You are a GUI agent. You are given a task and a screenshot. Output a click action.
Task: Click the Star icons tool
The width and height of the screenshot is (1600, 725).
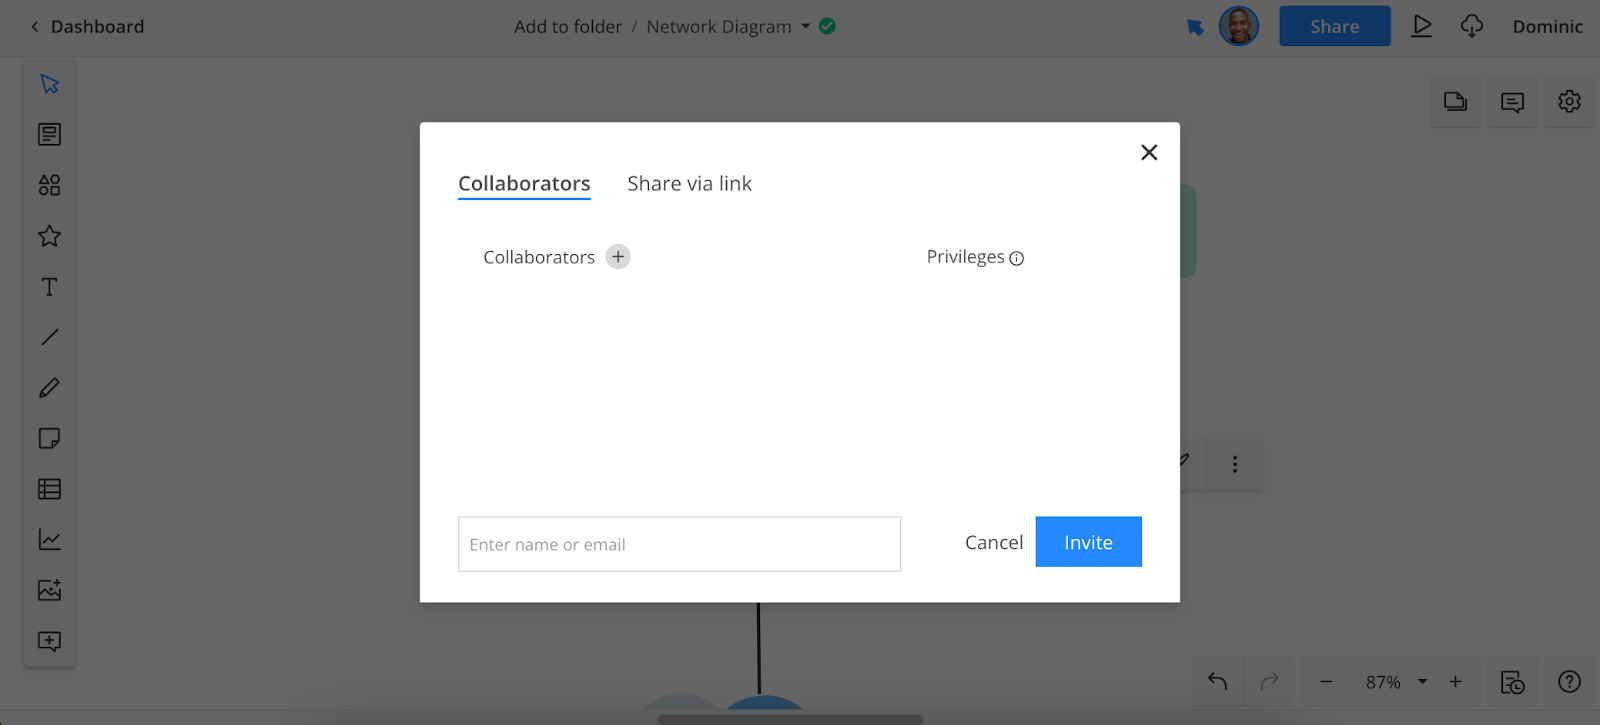[49, 236]
